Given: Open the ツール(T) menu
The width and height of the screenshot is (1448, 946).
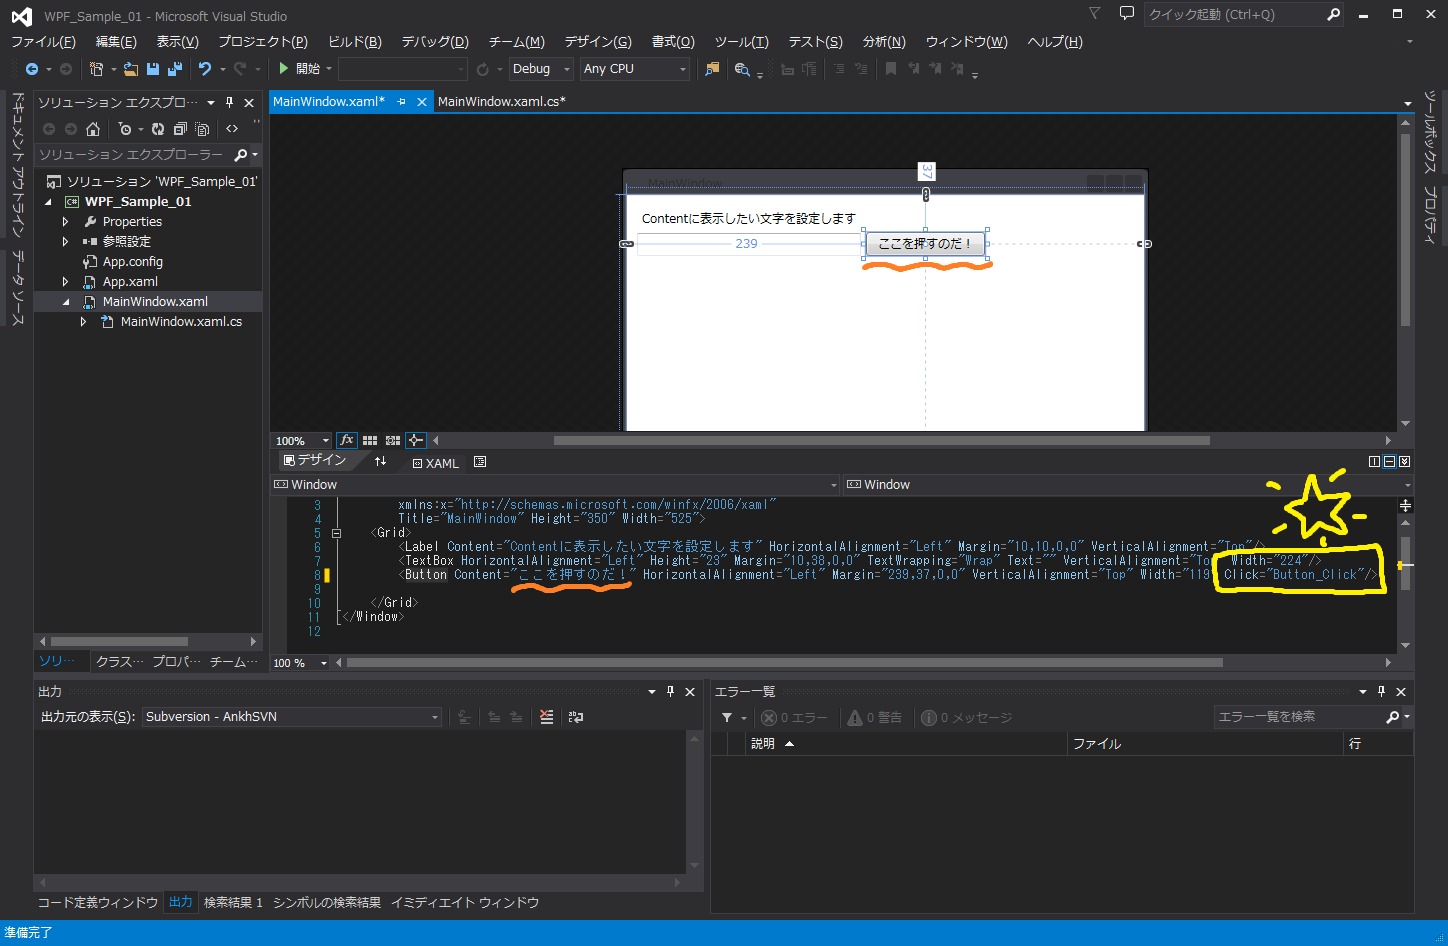Looking at the screenshot, I should 742,42.
